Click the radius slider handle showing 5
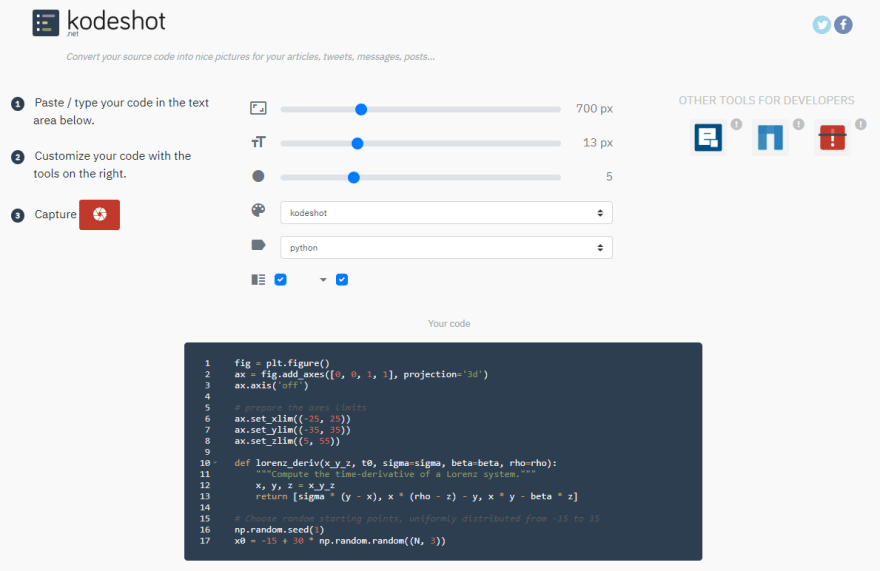This screenshot has width=880, height=571. [x=354, y=177]
